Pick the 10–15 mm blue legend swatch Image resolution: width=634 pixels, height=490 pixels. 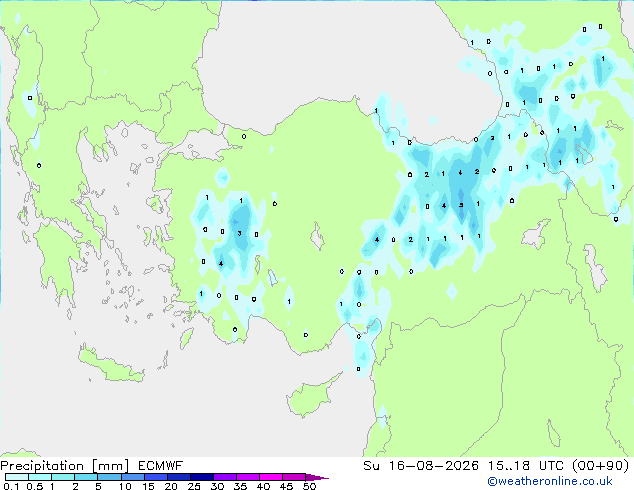(132, 477)
